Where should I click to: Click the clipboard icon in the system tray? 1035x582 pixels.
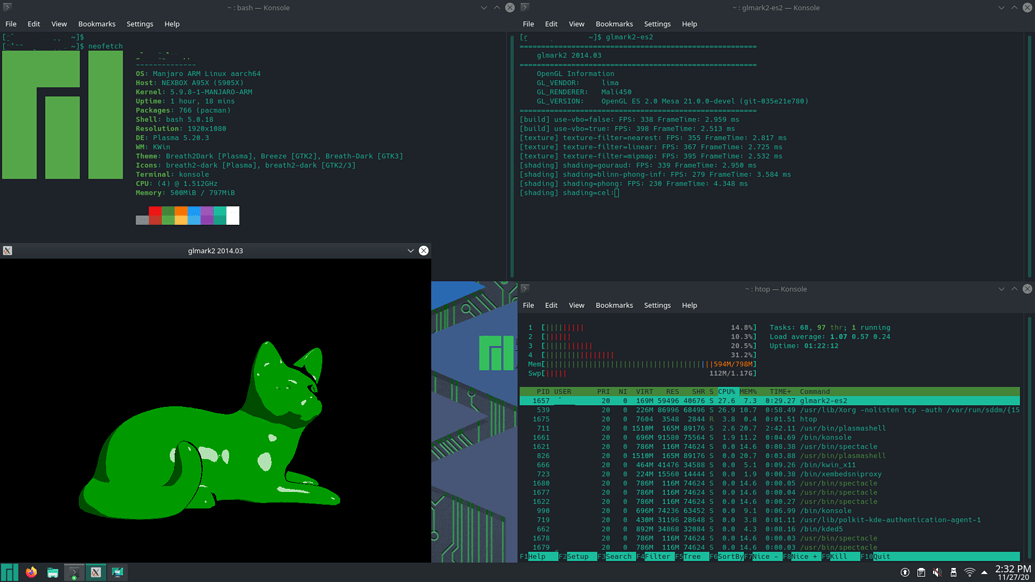[921, 572]
